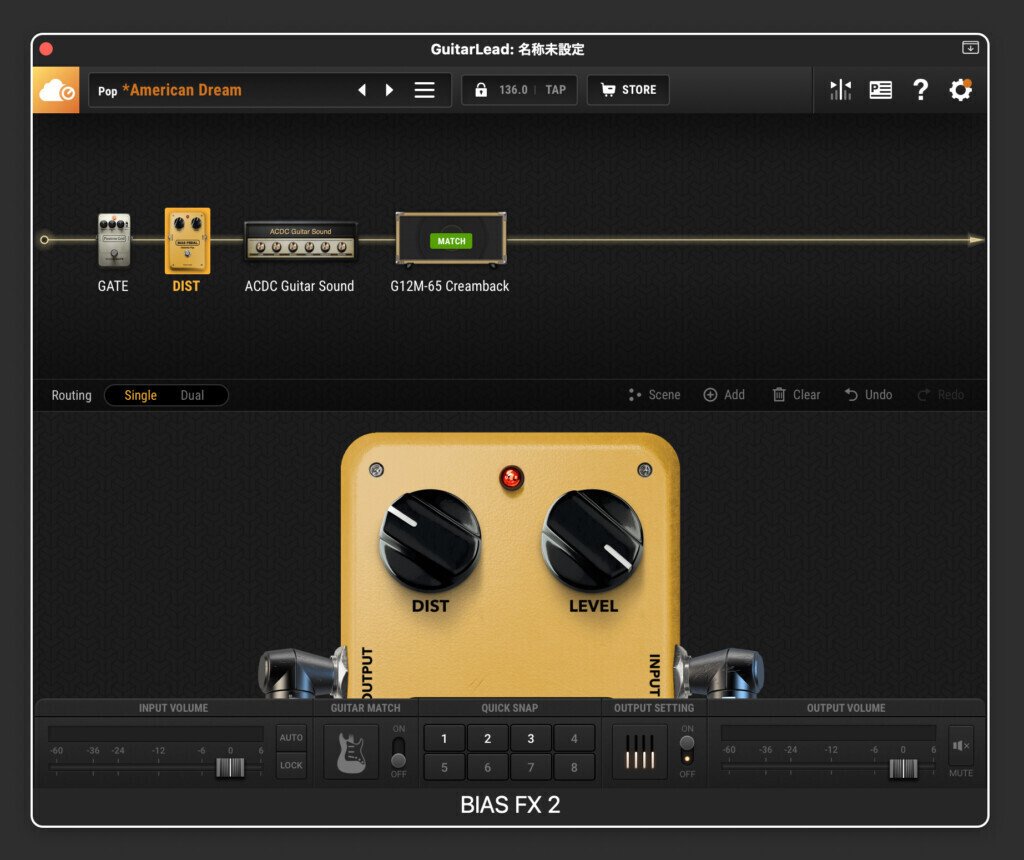Select Quick Snap 1

coord(444,739)
